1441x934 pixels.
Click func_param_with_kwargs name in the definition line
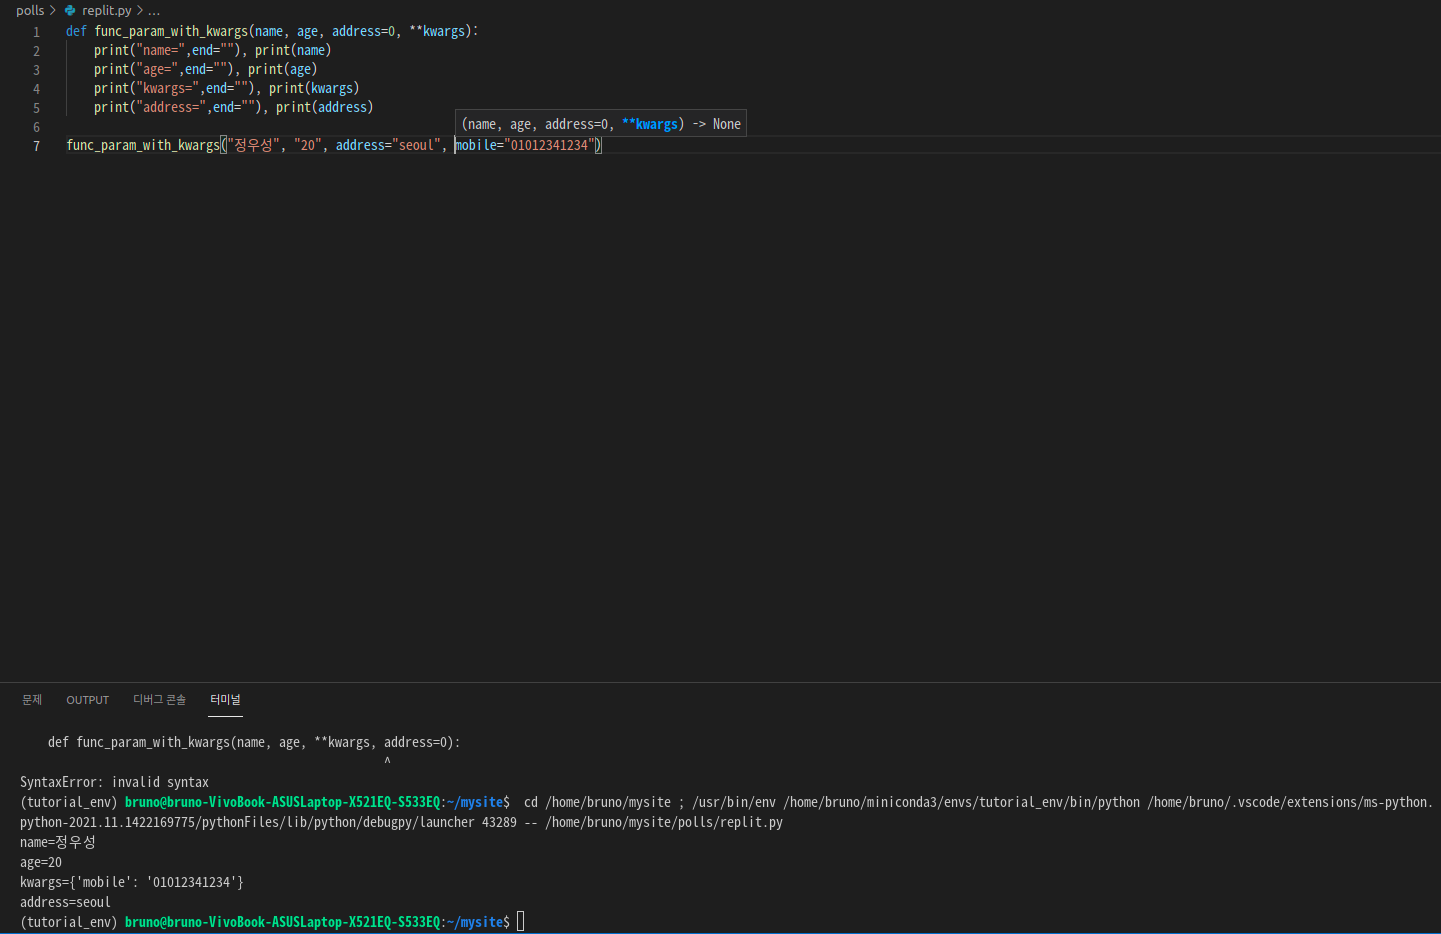coord(171,31)
